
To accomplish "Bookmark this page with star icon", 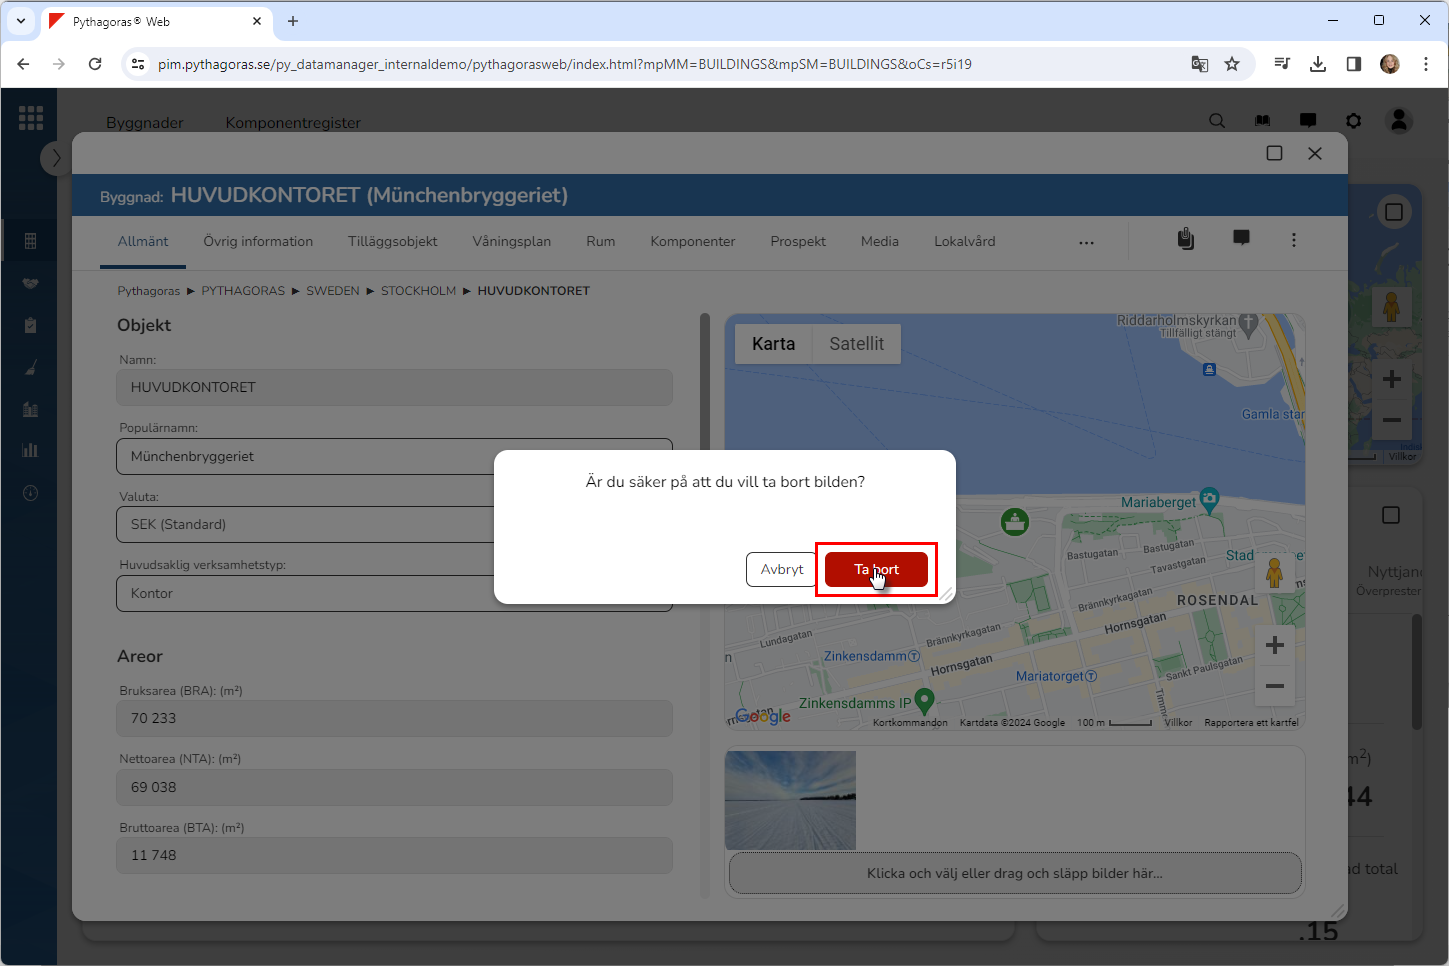I will (1232, 64).
